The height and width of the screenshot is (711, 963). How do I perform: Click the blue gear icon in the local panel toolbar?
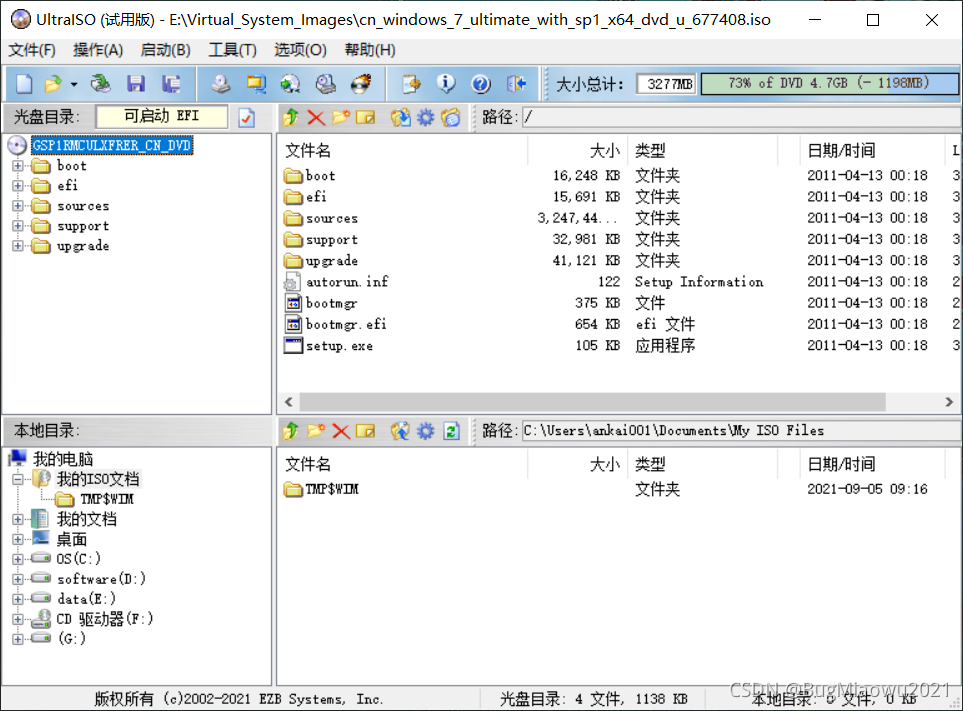tap(426, 431)
